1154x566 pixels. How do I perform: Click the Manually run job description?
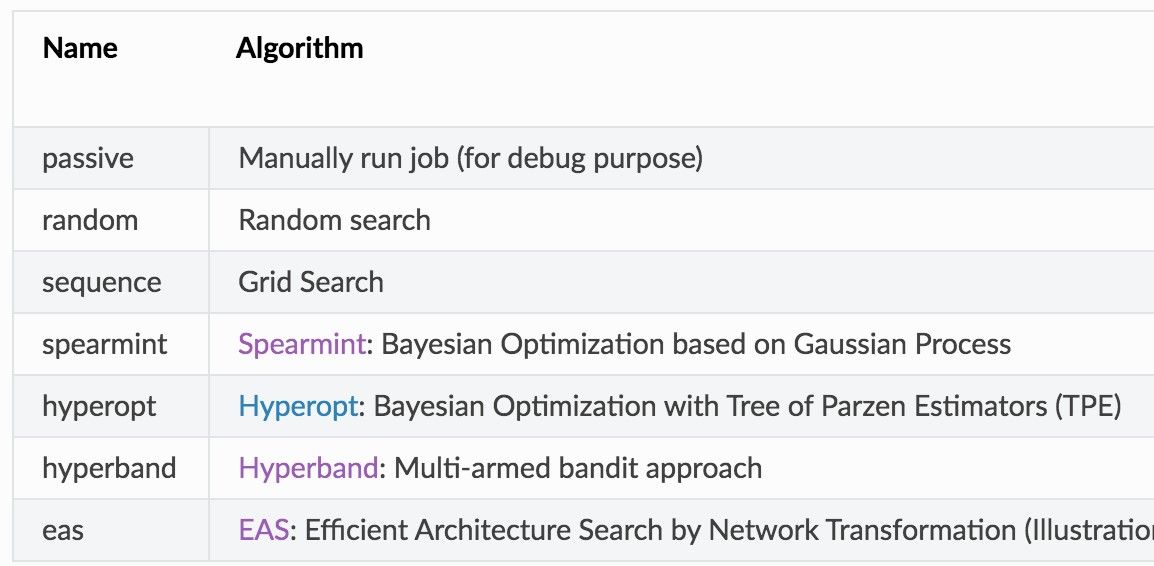[x=470, y=158]
